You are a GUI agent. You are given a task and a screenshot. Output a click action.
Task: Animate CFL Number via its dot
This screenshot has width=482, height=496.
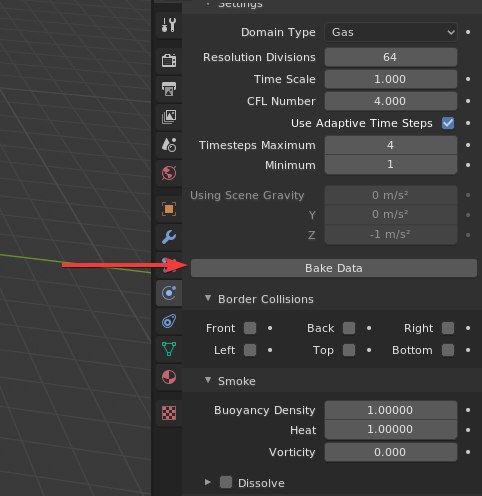pos(468,101)
